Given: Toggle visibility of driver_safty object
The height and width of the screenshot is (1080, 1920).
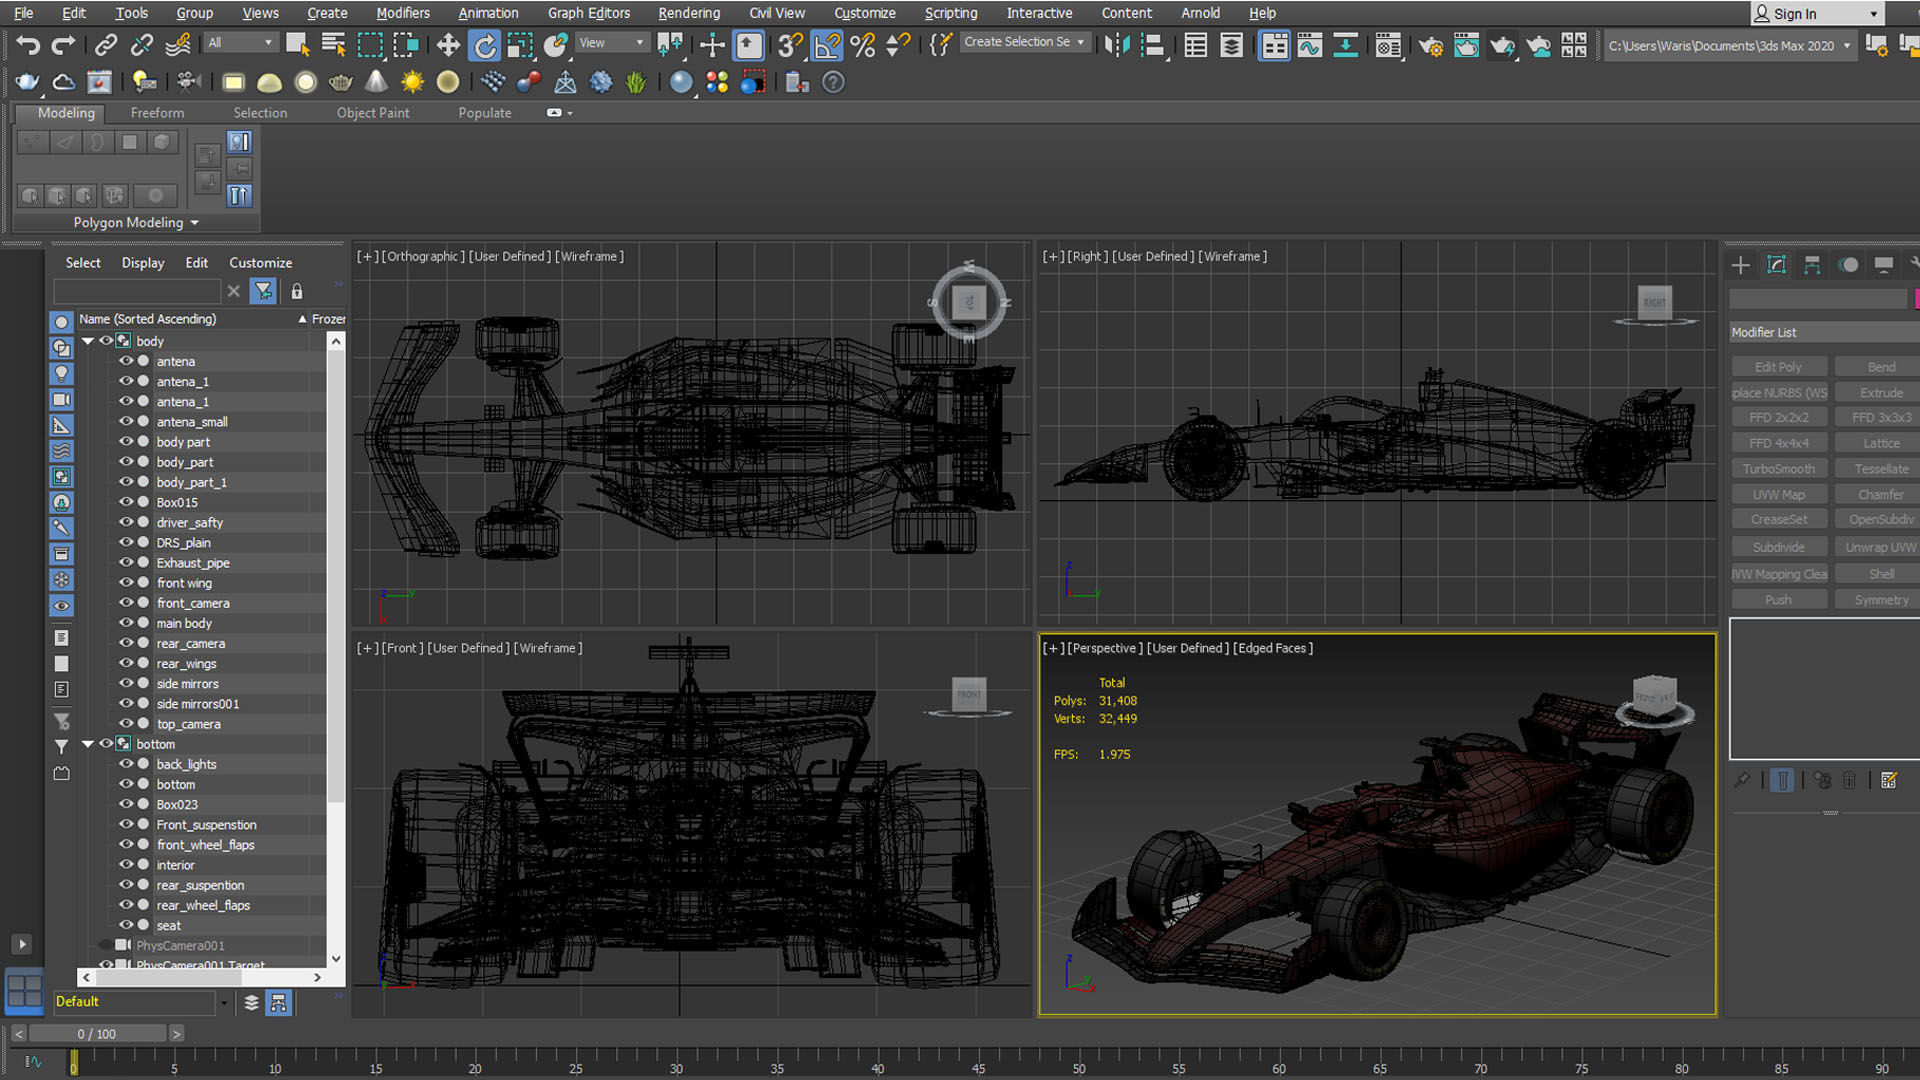Looking at the screenshot, I should (126, 522).
